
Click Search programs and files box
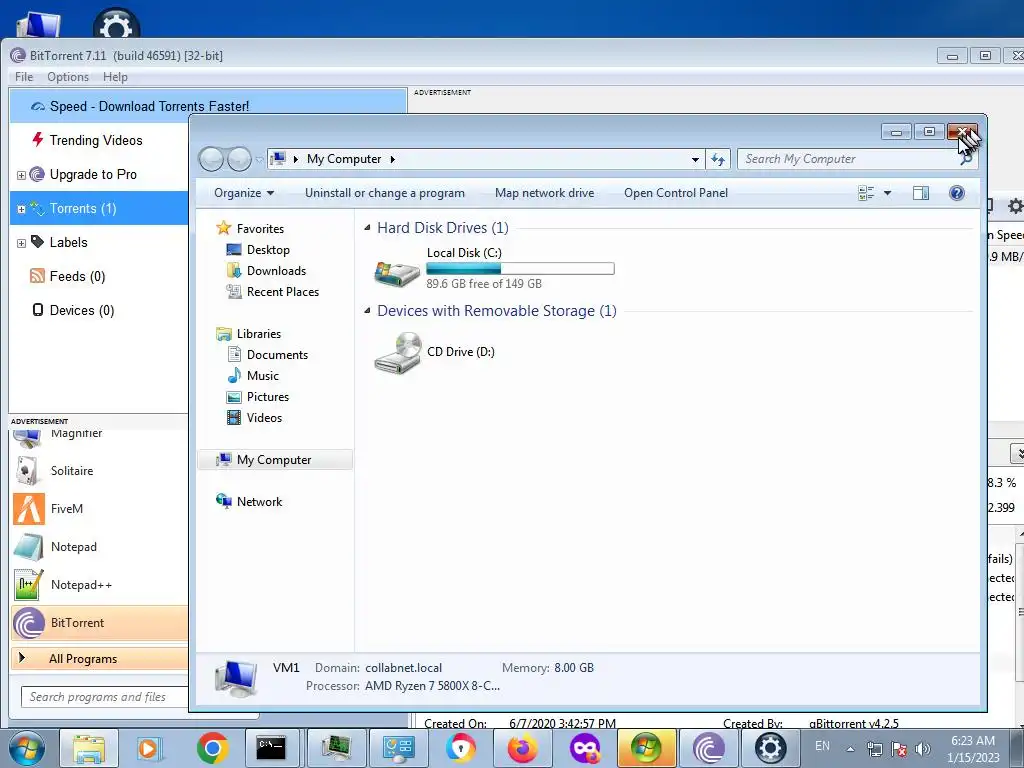click(104, 697)
